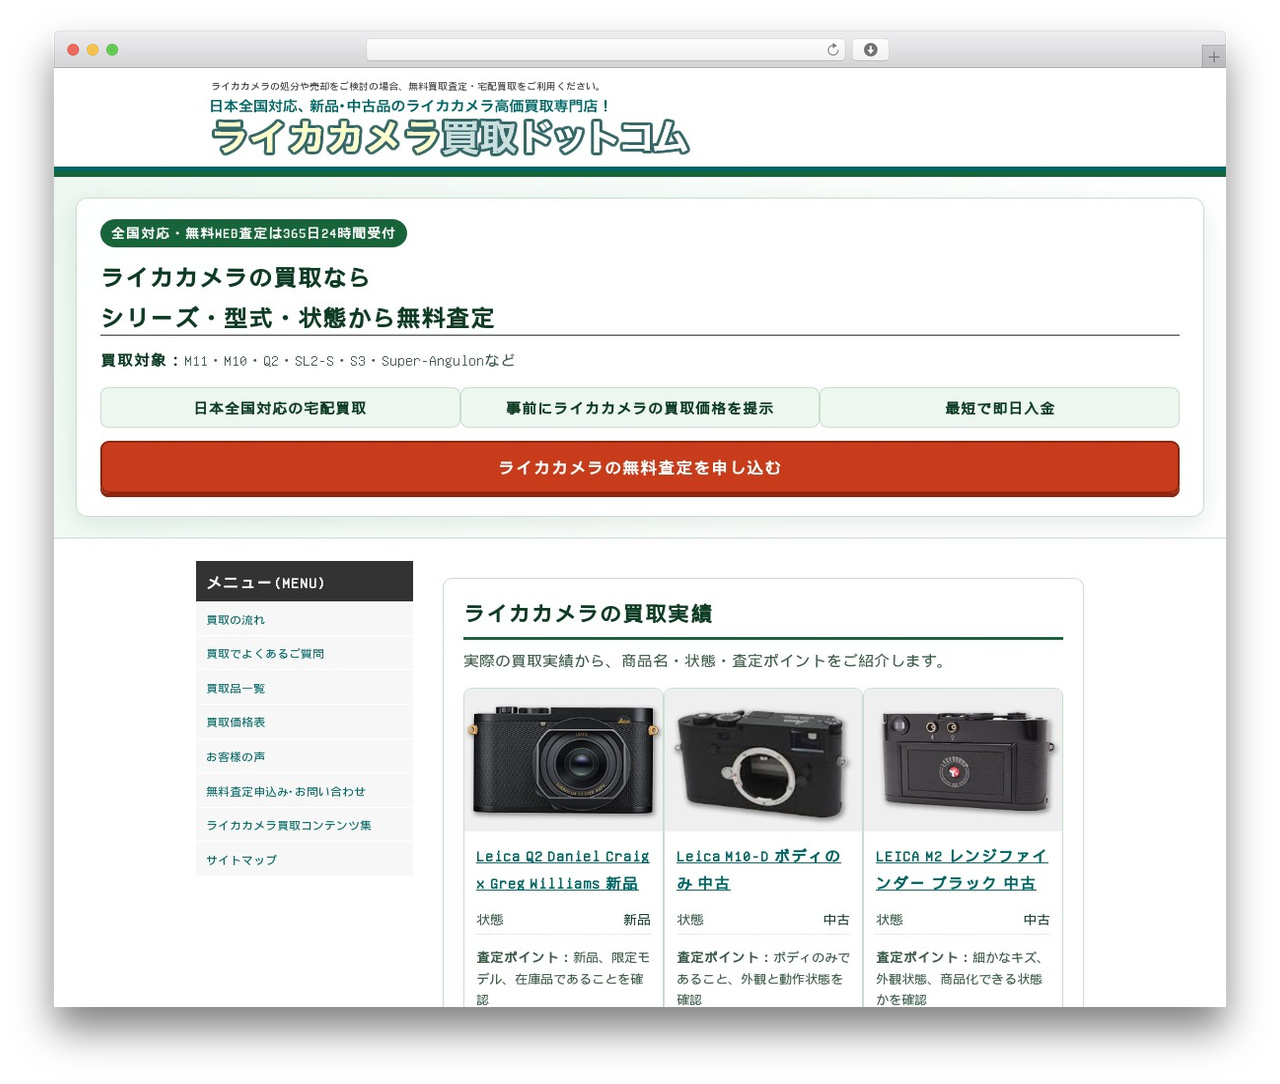1280x1084 pixels.
Task: Click the ライカカメラの買取実績 section heading
Action: click(x=588, y=614)
